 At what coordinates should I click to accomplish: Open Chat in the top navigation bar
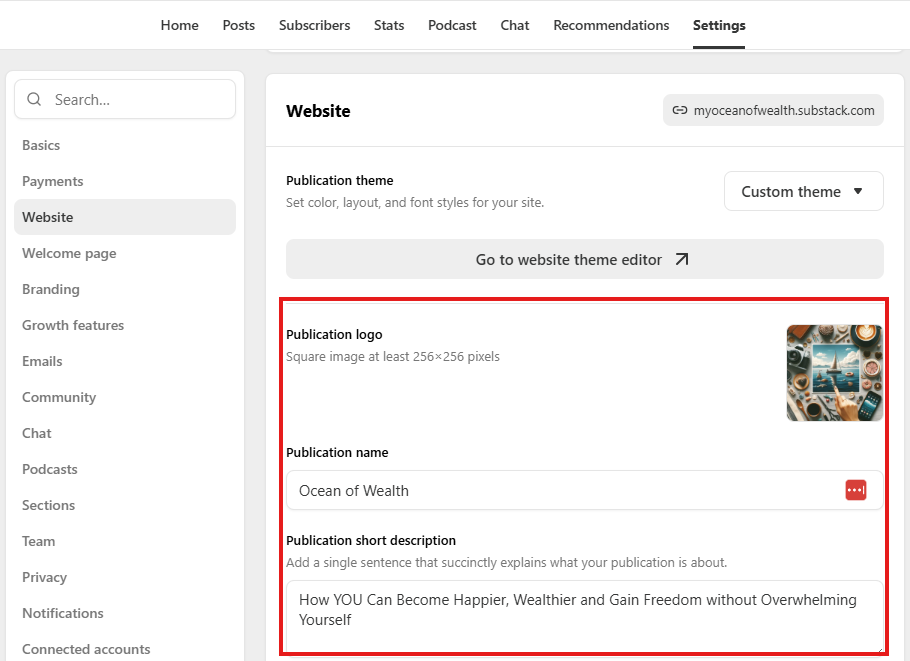click(x=515, y=25)
